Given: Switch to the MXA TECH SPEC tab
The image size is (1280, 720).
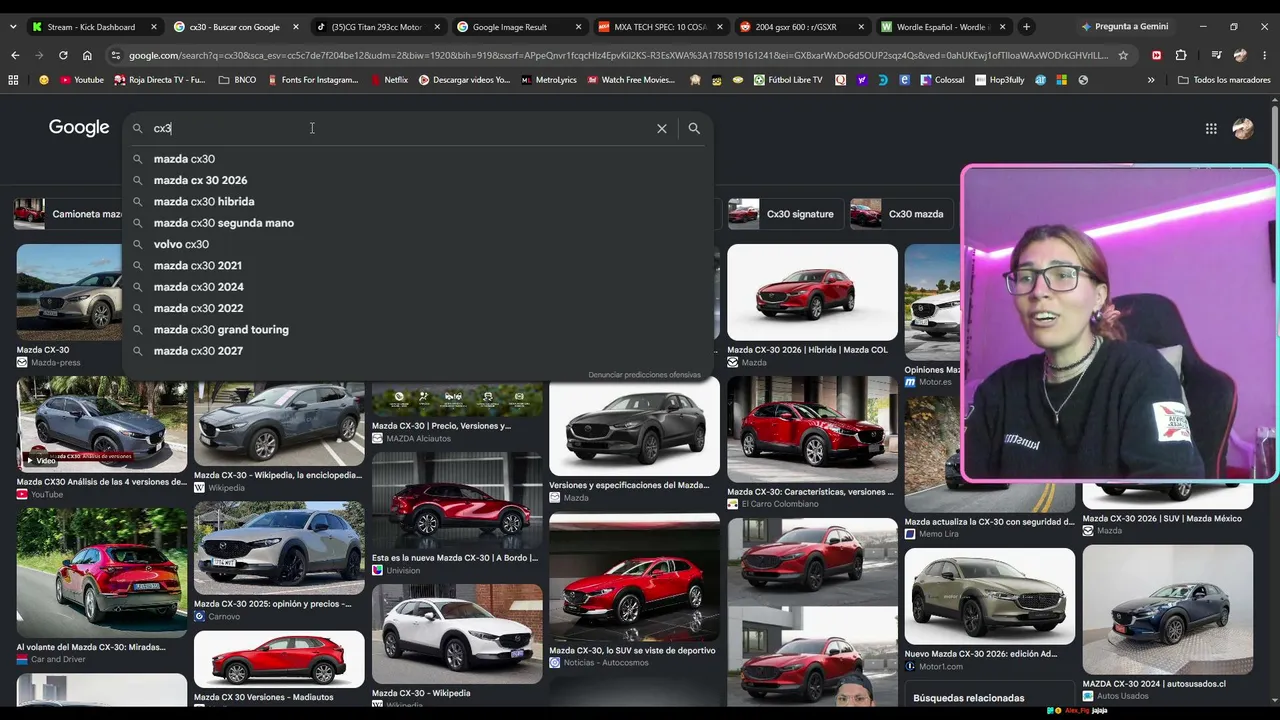Looking at the screenshot, I should tap(661, 27).
